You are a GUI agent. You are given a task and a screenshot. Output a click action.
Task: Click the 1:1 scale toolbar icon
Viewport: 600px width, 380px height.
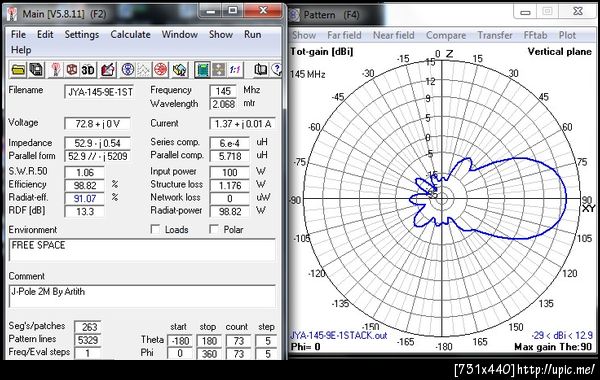click(235, 70)
